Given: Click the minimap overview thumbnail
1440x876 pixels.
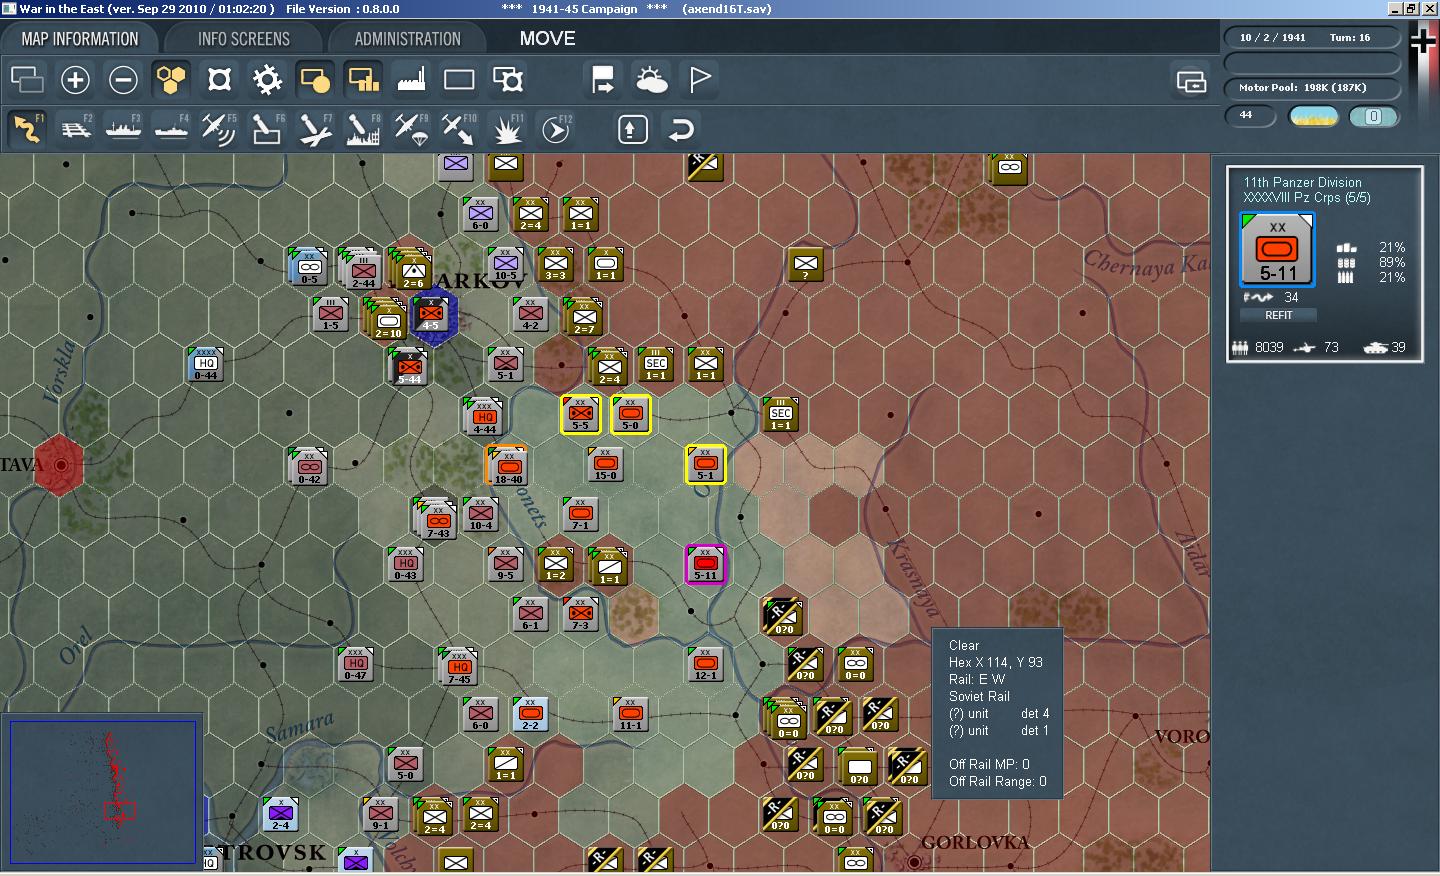Looking at the screenshot, I should [102, 791].
